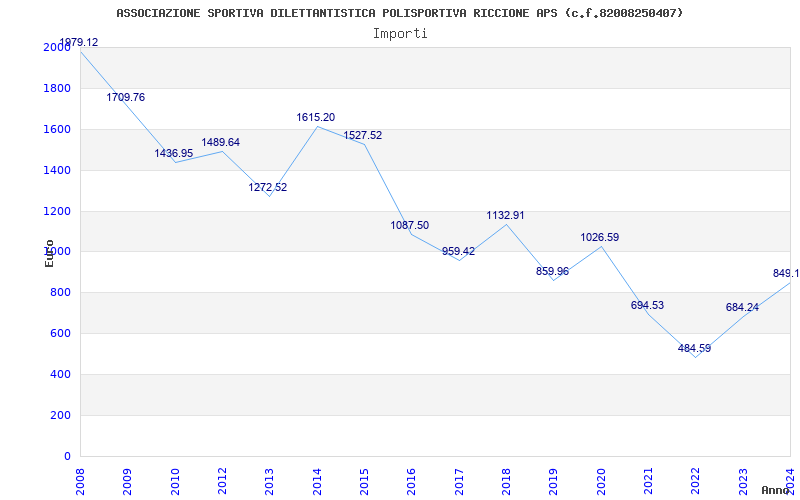The image size is (800, 500).
Task: Select year 2012 on the x-axis
Action: click(222, 481)
